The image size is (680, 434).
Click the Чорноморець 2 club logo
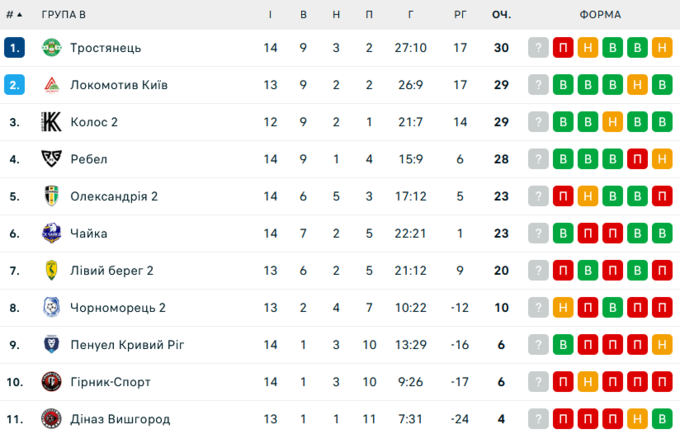[51, 307]
